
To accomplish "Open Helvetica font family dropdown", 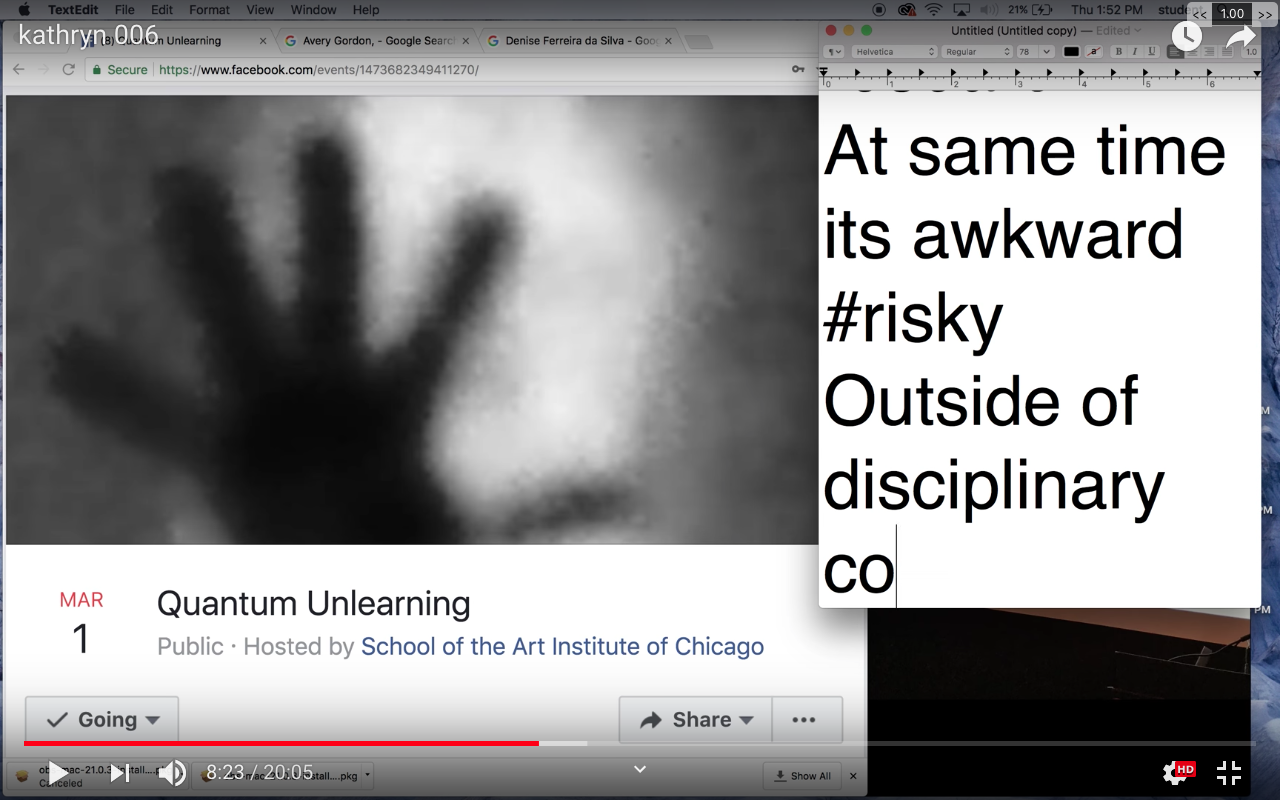I will [893, 51].
